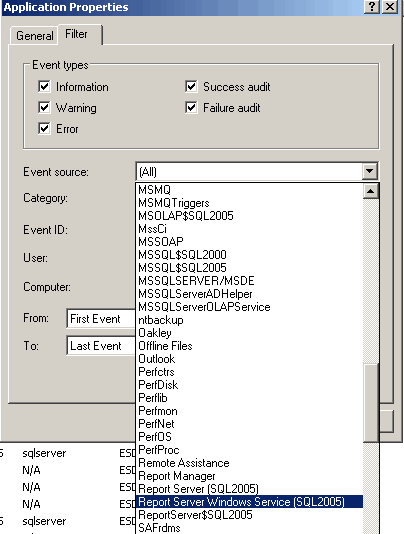Choose Perfctrs from the list
The height and width of the screenshot is (534, 404).
click(x=250, y=372)
